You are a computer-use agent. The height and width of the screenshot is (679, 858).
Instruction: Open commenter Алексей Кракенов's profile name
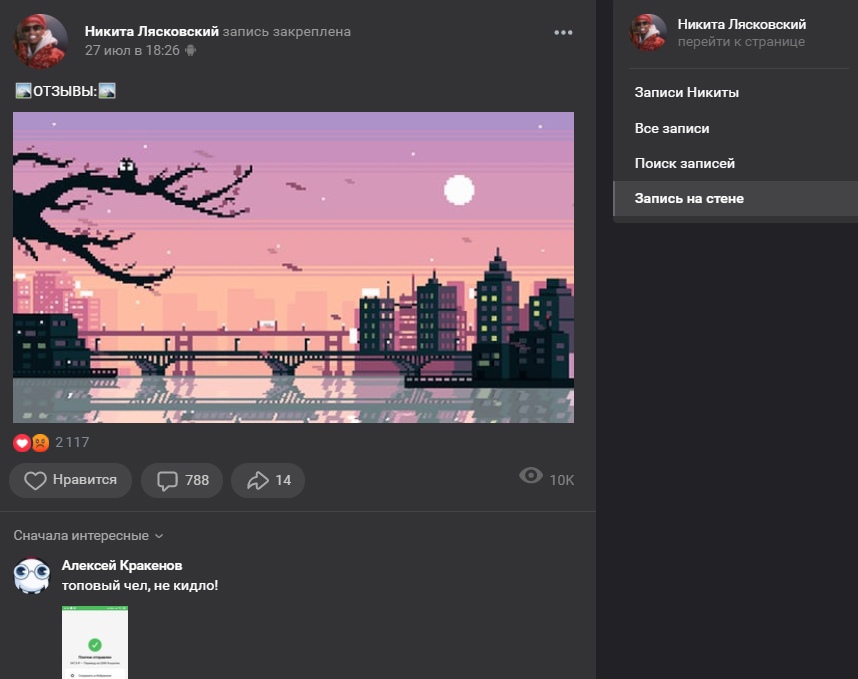[x=122, y=565]
